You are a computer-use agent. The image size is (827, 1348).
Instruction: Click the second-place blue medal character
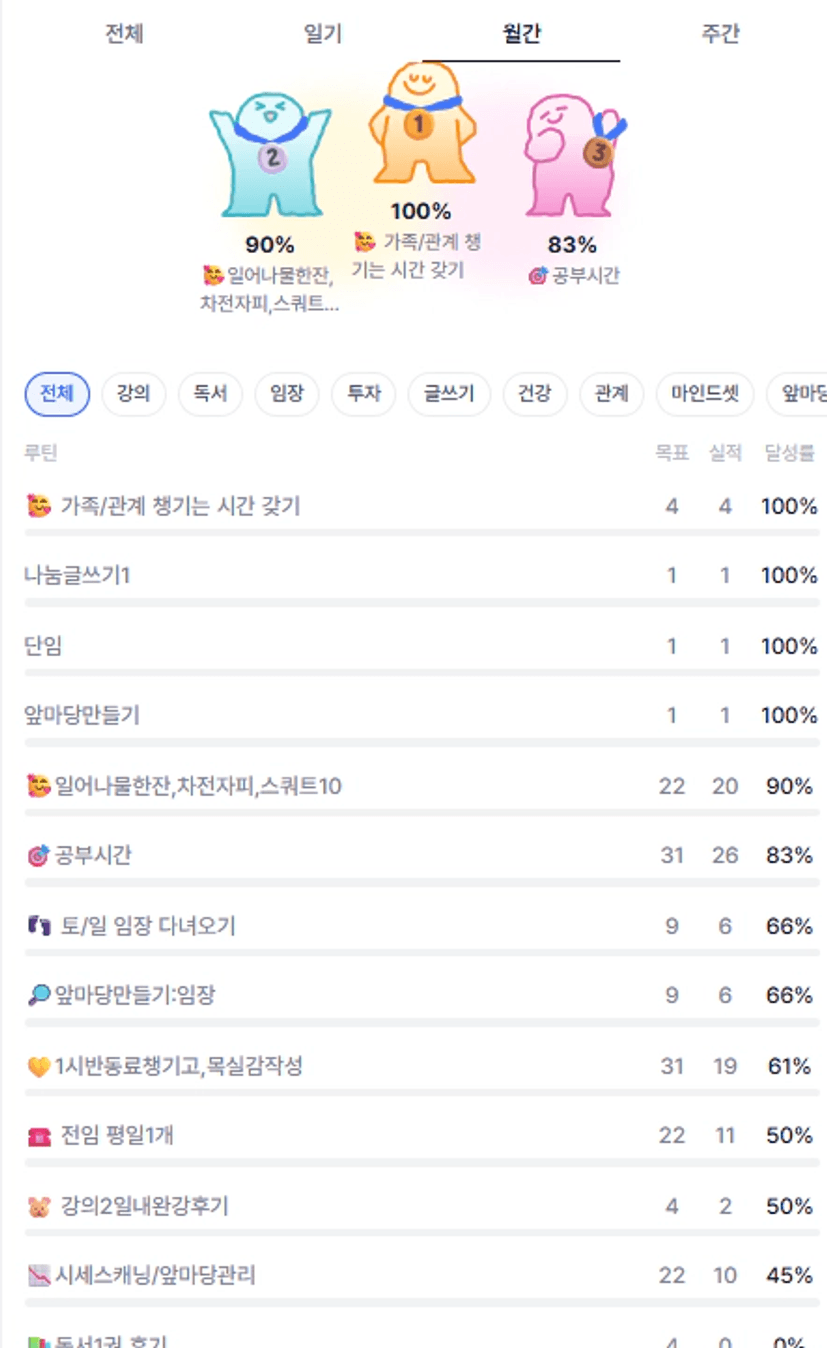pyautogui.click(x=270, y=155)
